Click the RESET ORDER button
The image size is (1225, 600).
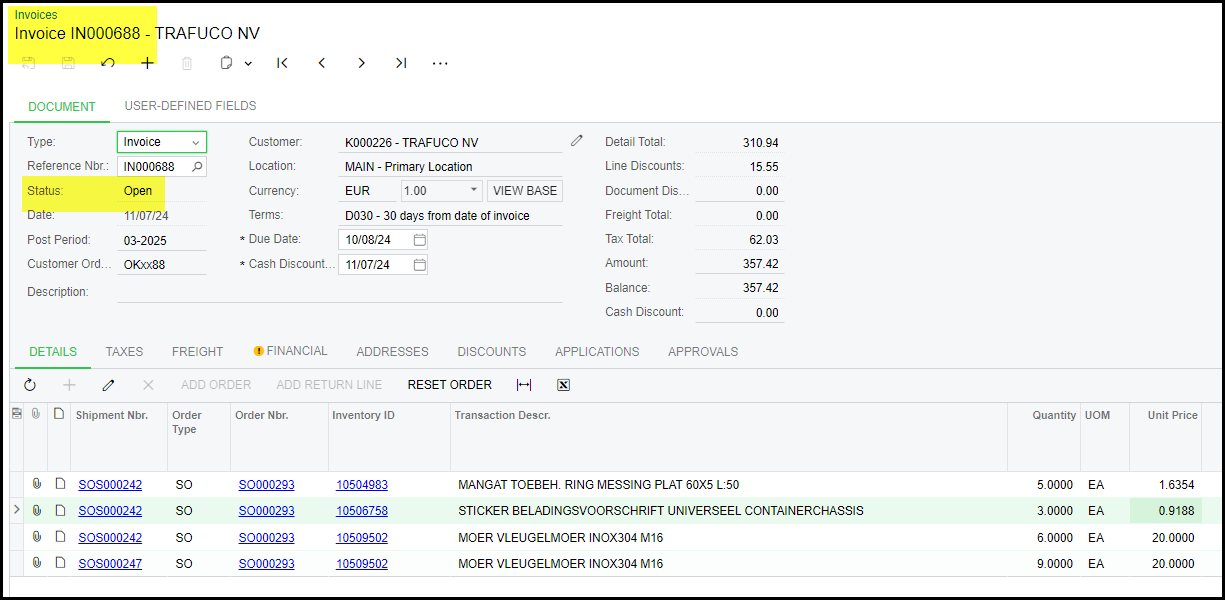point(449,385)
